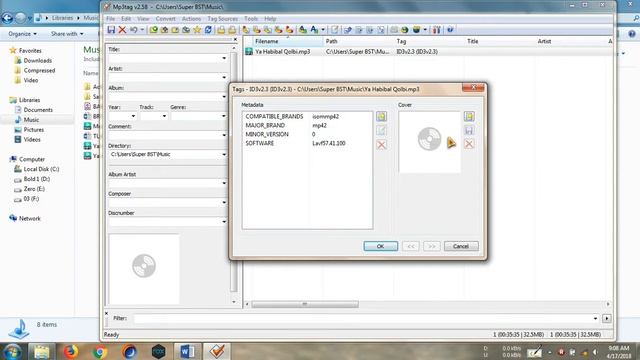This screenshot has height=360, width=640.
Task: Click Edit field icon beside Metadata list
Action: pyautogui.click(x=381, y=131)
